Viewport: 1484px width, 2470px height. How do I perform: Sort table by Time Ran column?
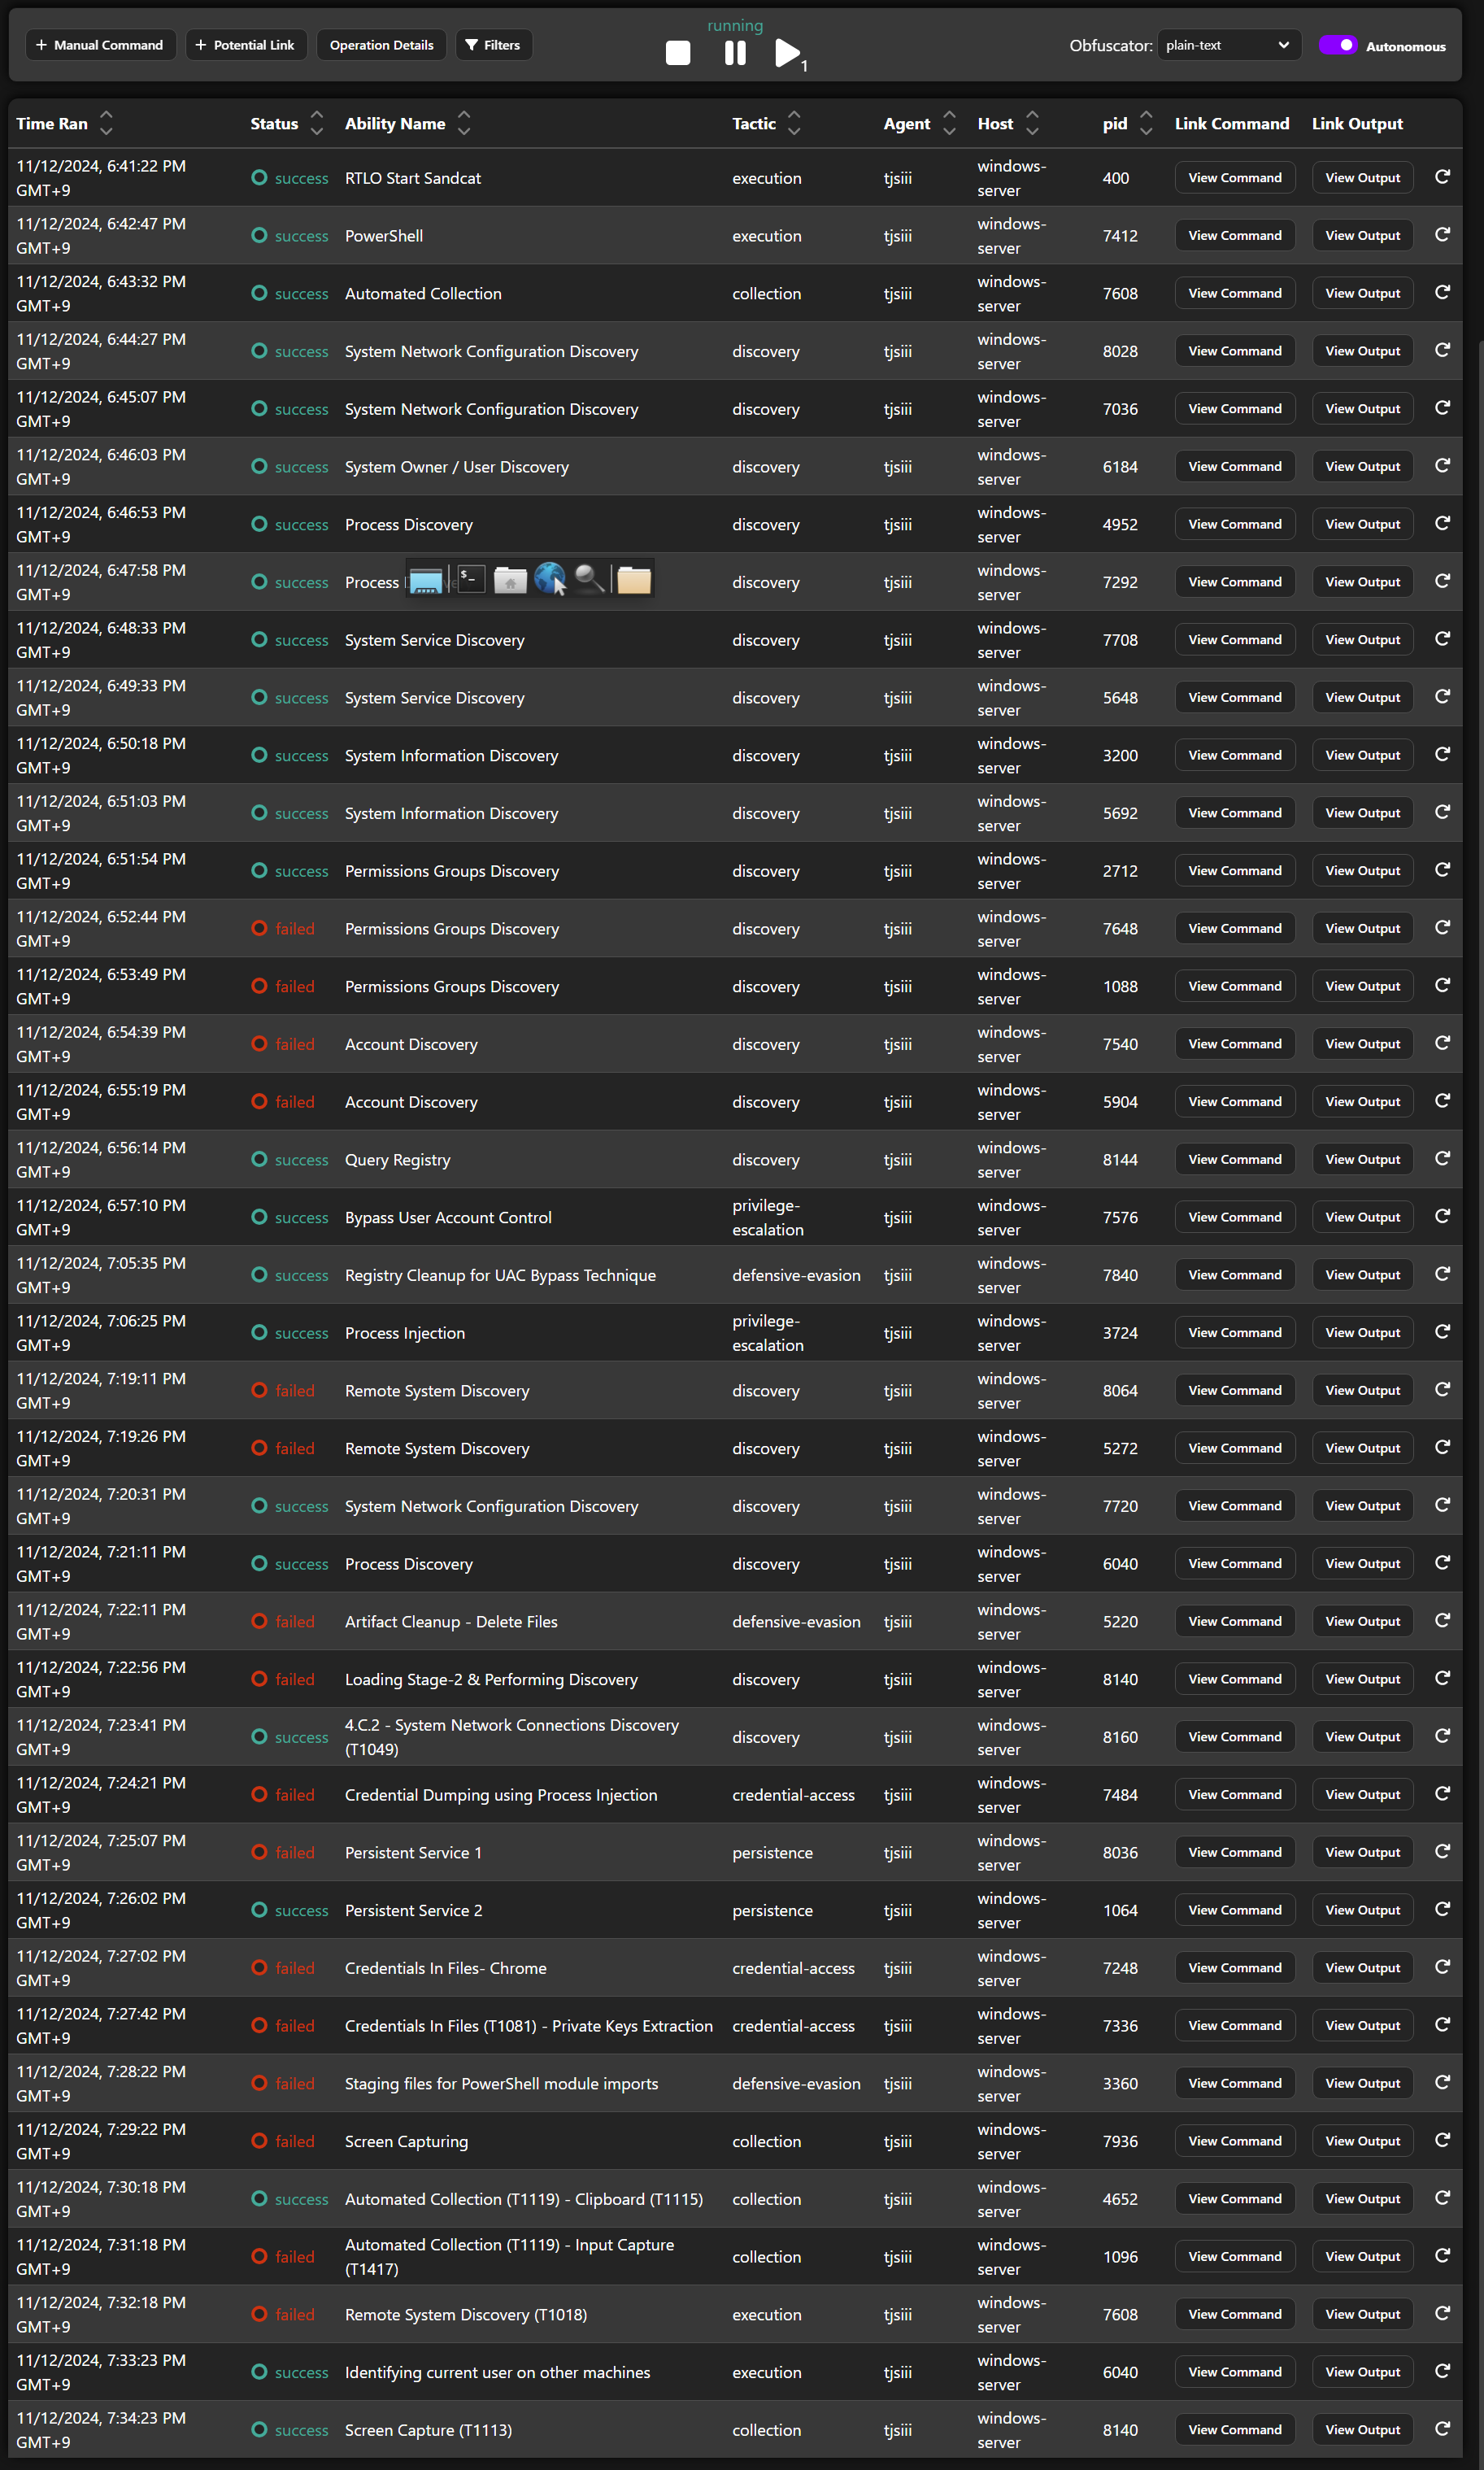[x=106, y=124]
